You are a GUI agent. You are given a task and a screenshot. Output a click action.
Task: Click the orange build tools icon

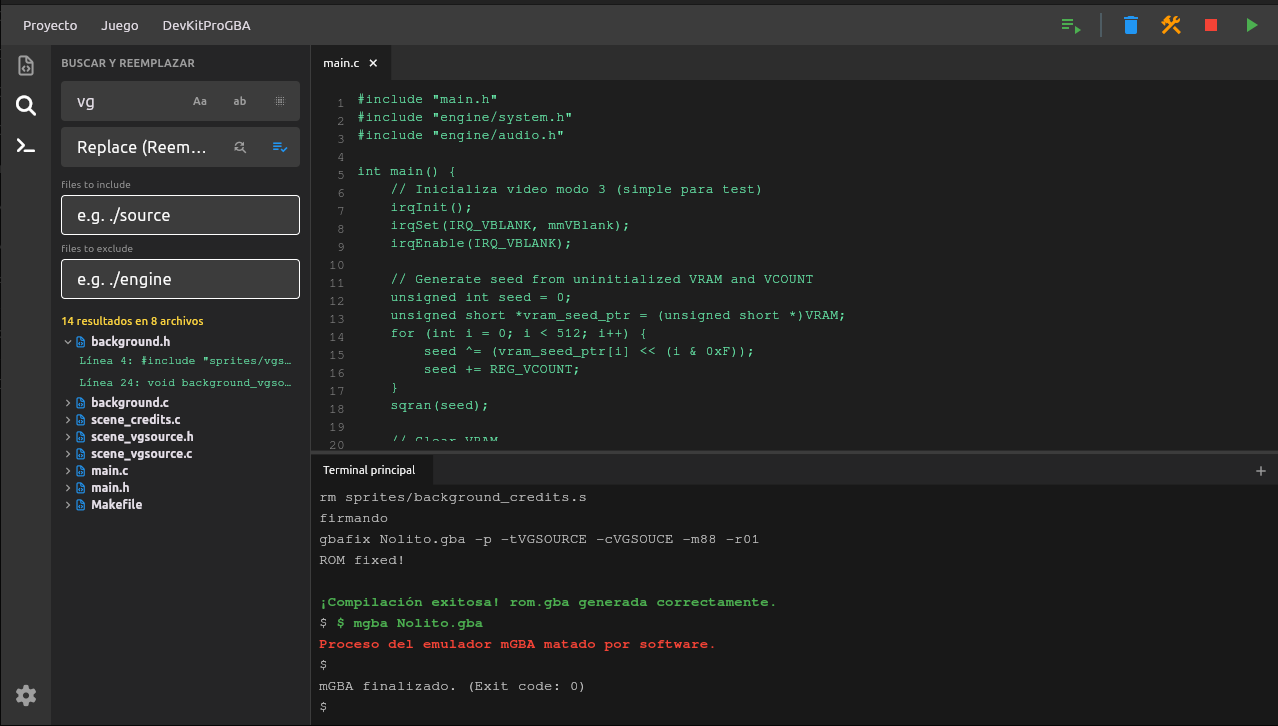pyautogui.click(x=1171, y=25)
